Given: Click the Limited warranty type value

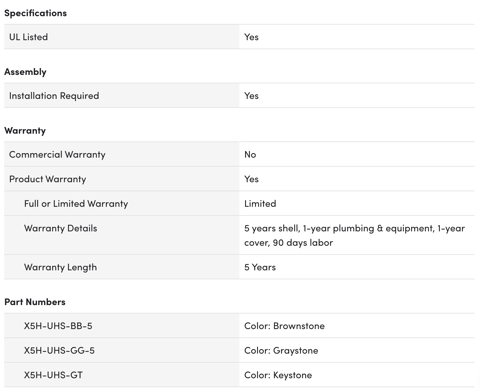Looking at the screenshot, I should click(260, 204).
